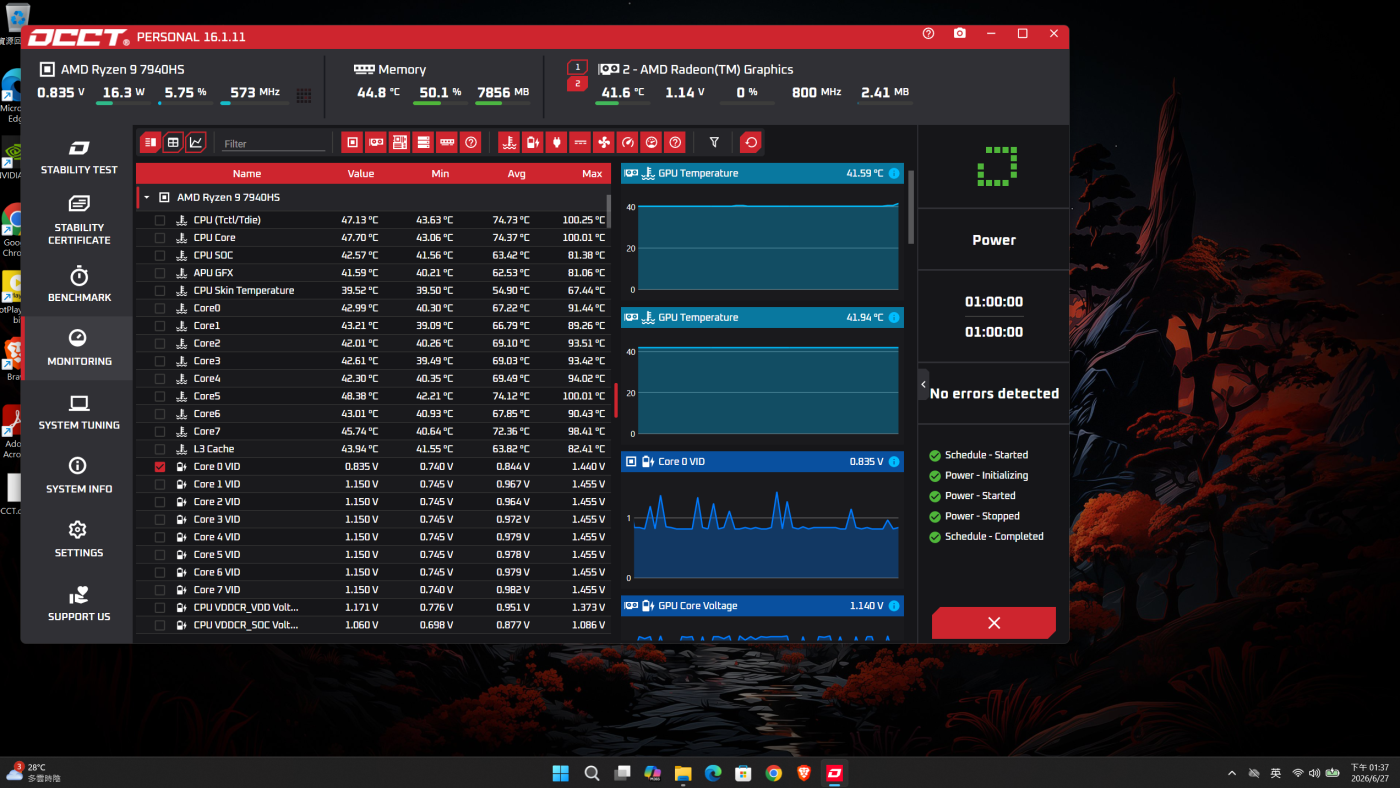The width and height of the screenshot is (1400, 788).
Task: Sort the sensor table by Value column
Action: point(361,174)
